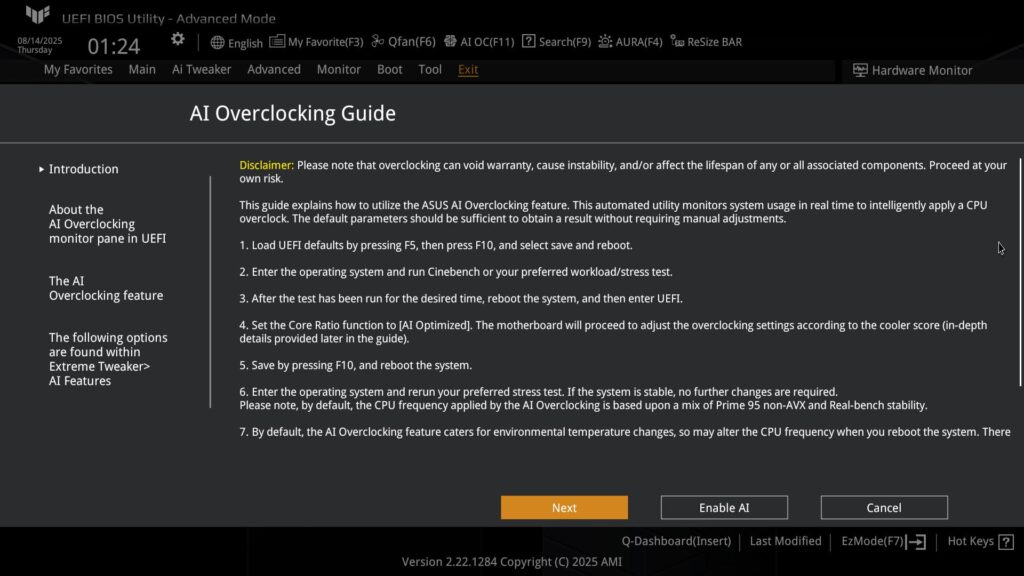
Task: Click the Enable AI button
Action: click(x=724, y=507)
